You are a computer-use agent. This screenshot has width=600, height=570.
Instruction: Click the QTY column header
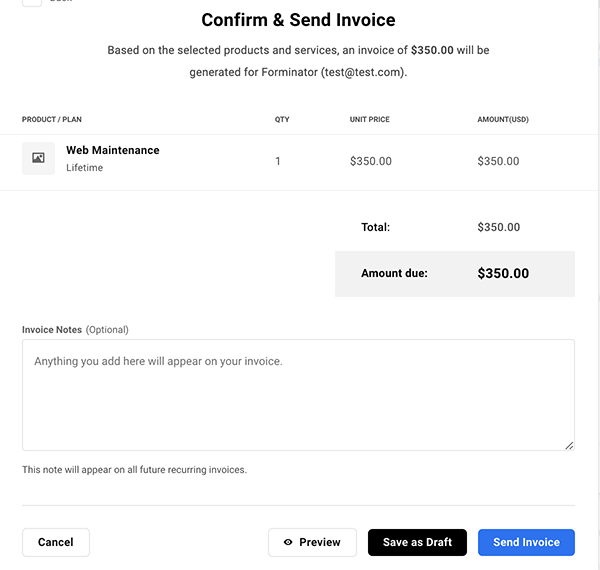pos(282,120)
